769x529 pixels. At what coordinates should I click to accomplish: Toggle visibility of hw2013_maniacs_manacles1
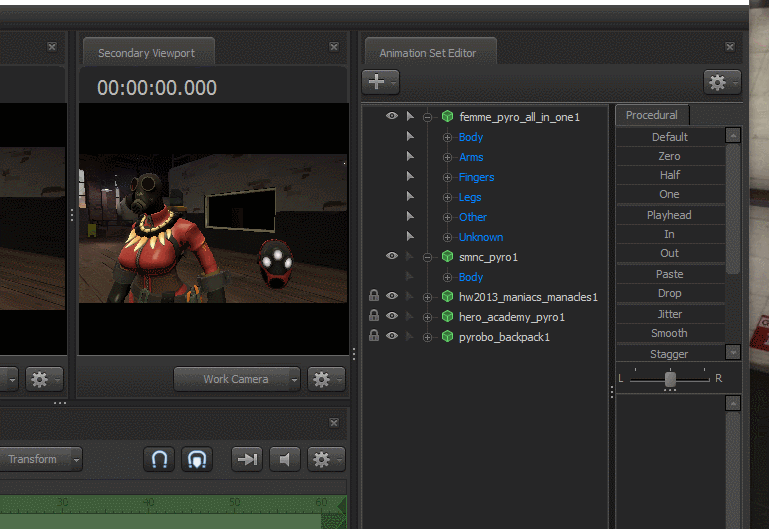391,296
